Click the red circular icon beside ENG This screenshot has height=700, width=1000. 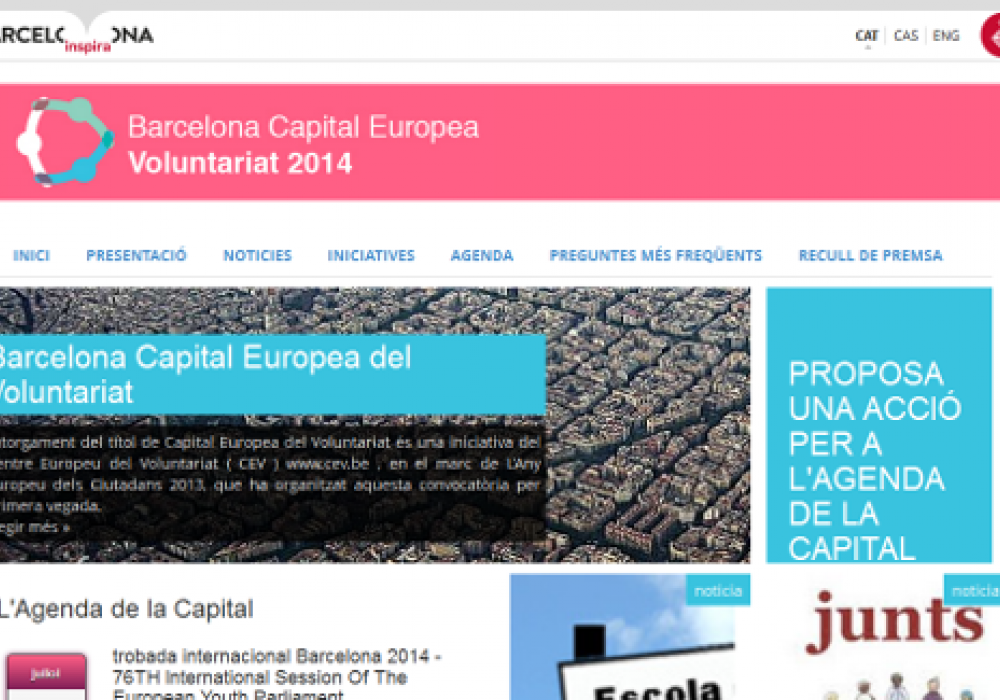(990, 36)
